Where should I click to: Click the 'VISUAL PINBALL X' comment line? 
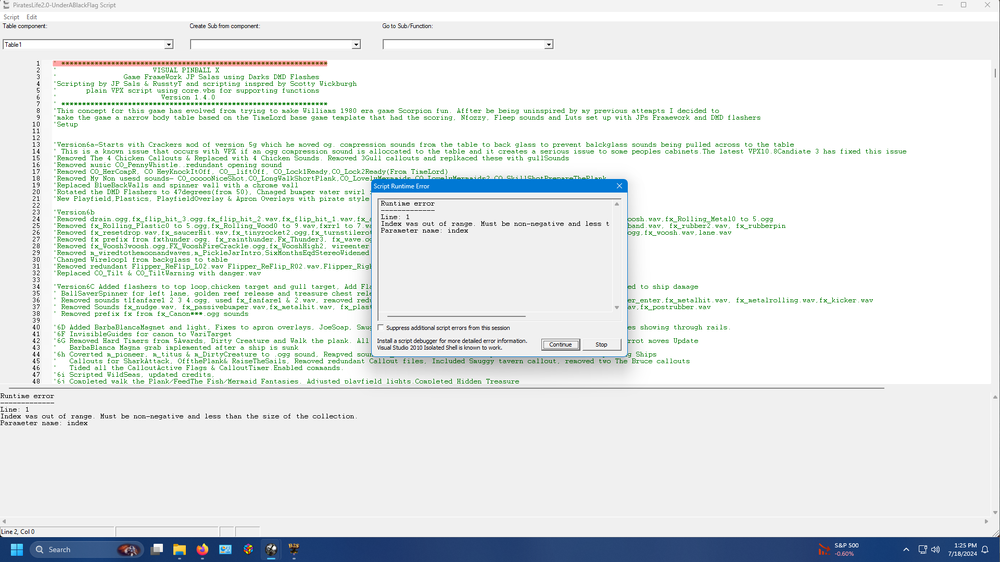[186, 70]
